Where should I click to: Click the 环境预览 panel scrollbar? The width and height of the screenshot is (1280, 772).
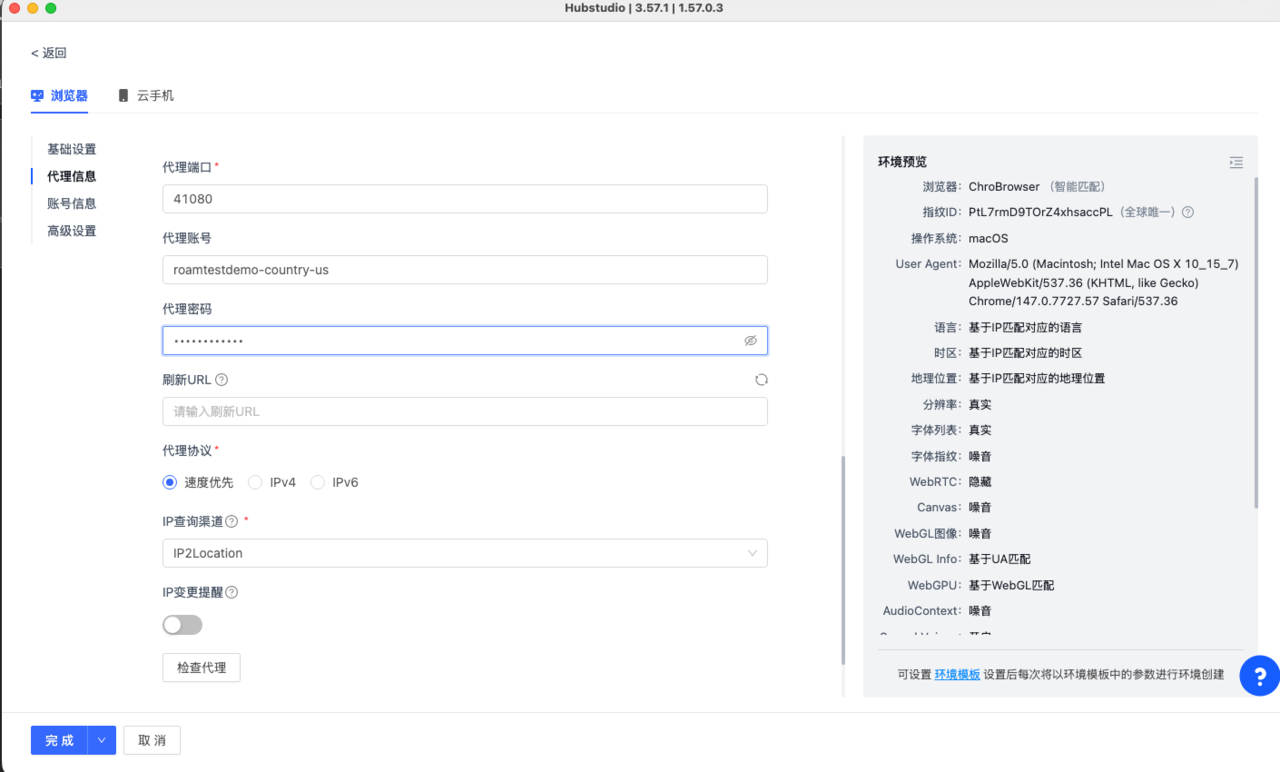pos(1257,343)
